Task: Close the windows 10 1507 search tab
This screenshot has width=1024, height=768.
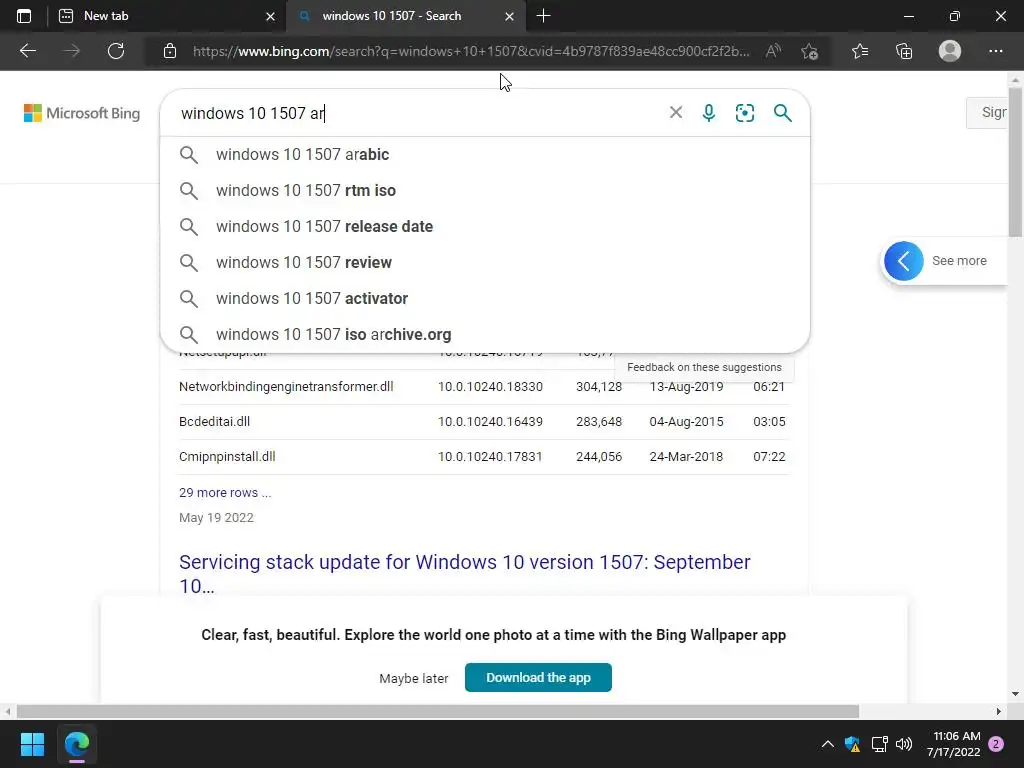Action: pos(509,16)
